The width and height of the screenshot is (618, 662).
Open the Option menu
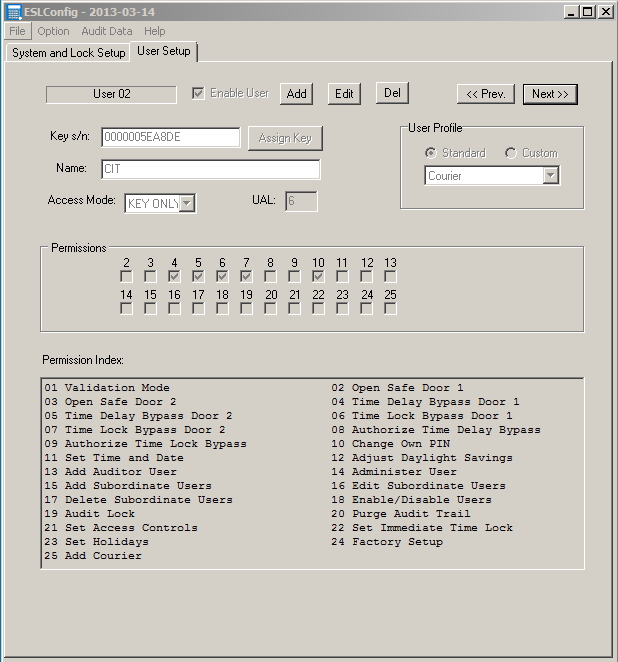pos(53,31)
